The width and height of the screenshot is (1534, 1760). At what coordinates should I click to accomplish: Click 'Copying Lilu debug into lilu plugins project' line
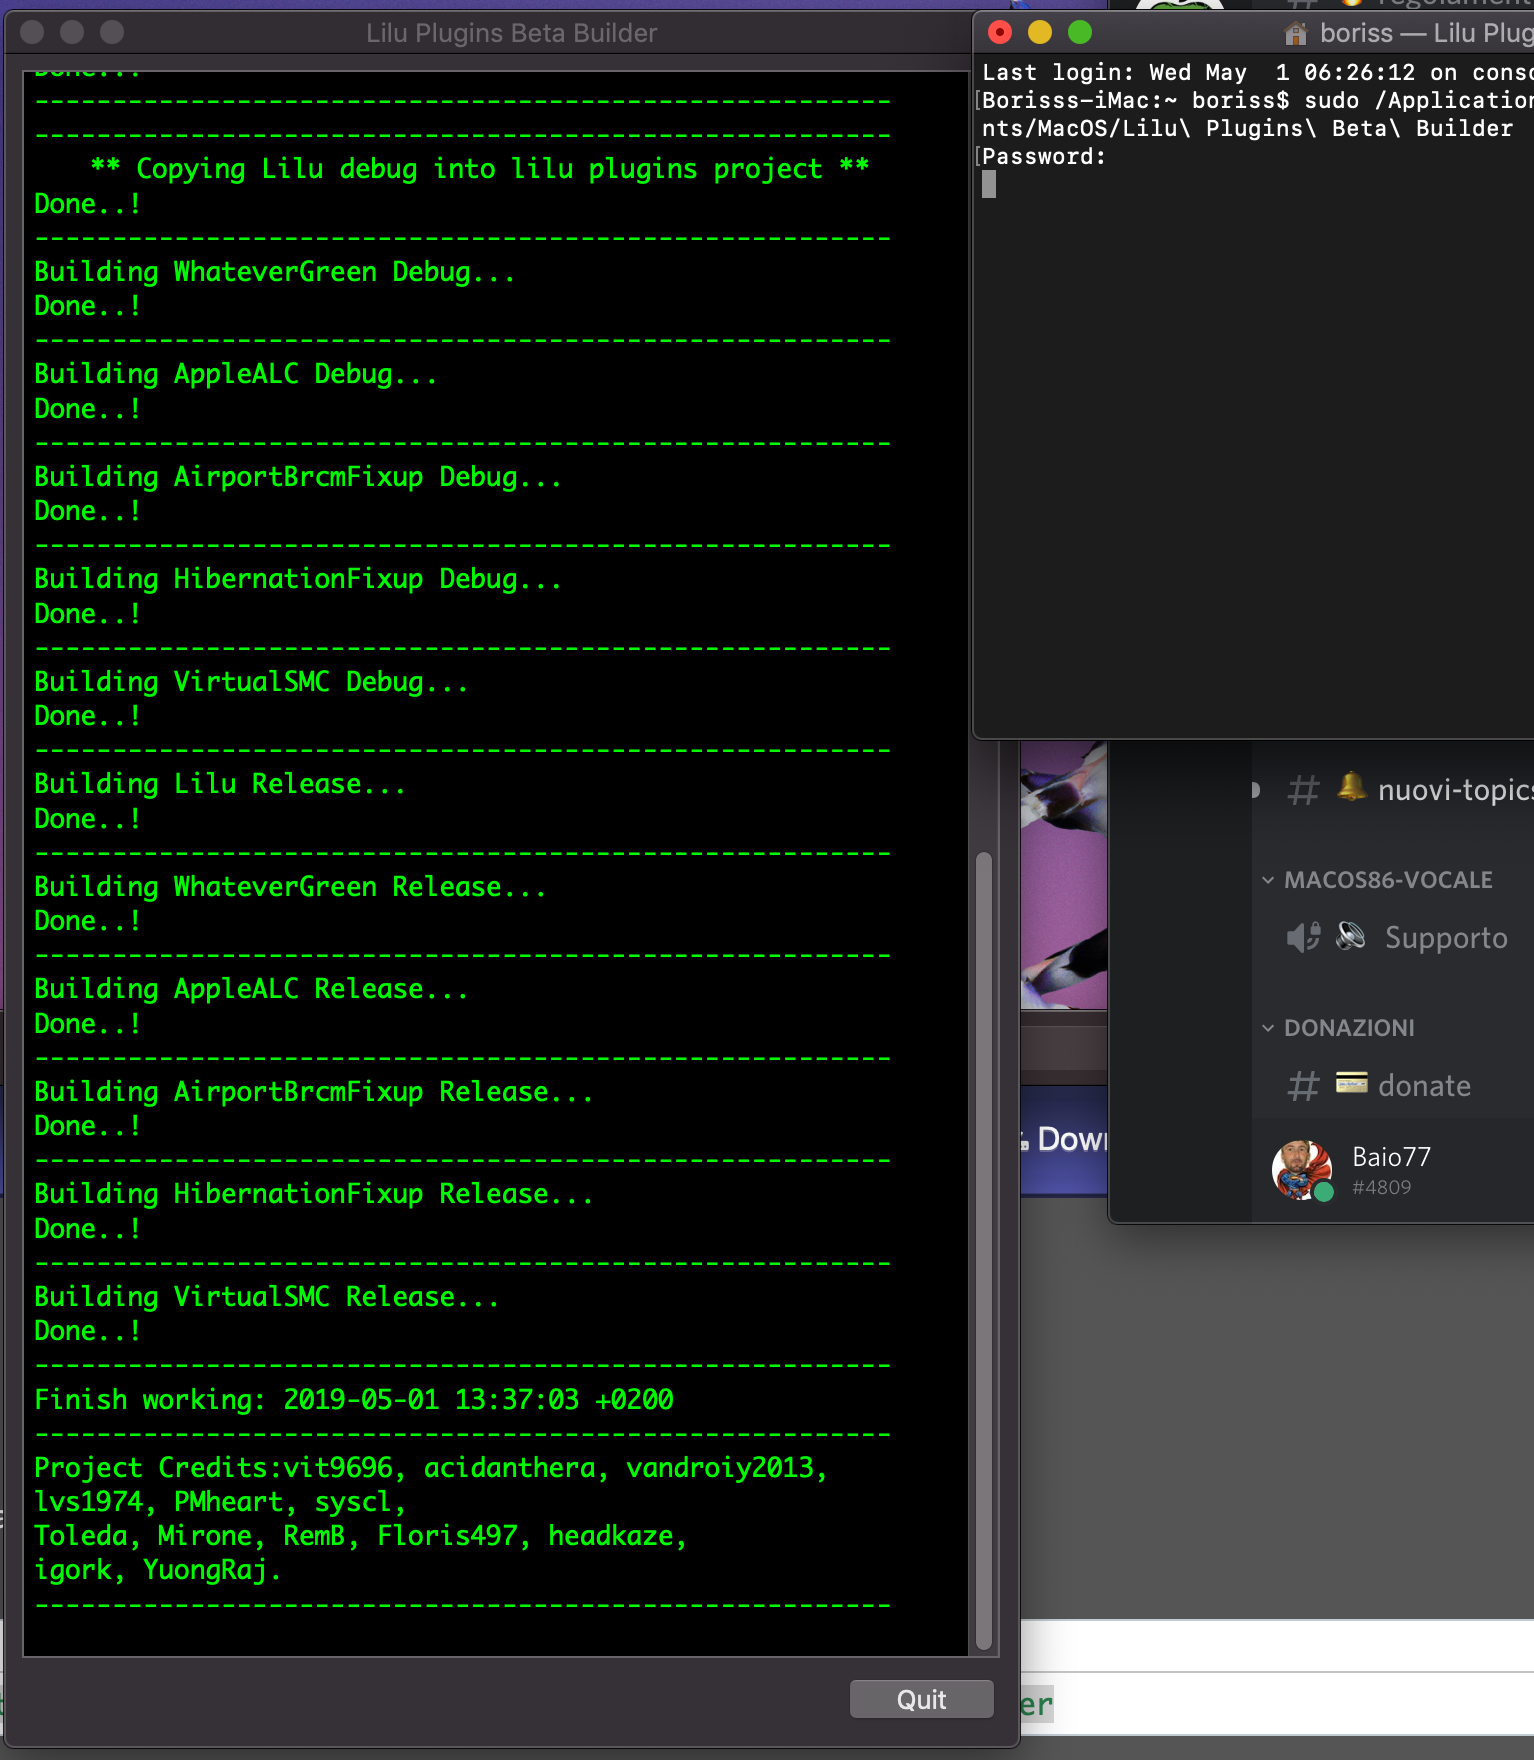pyautogui.click(x=480, y=169)
